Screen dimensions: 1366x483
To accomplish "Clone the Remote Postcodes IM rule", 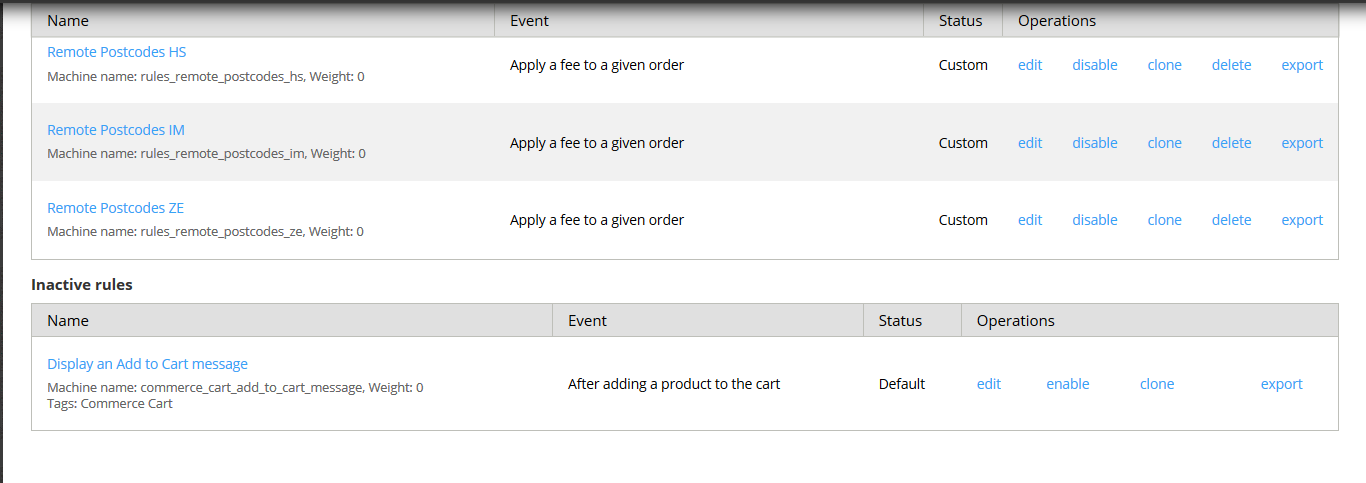I will pos(1164,143).
